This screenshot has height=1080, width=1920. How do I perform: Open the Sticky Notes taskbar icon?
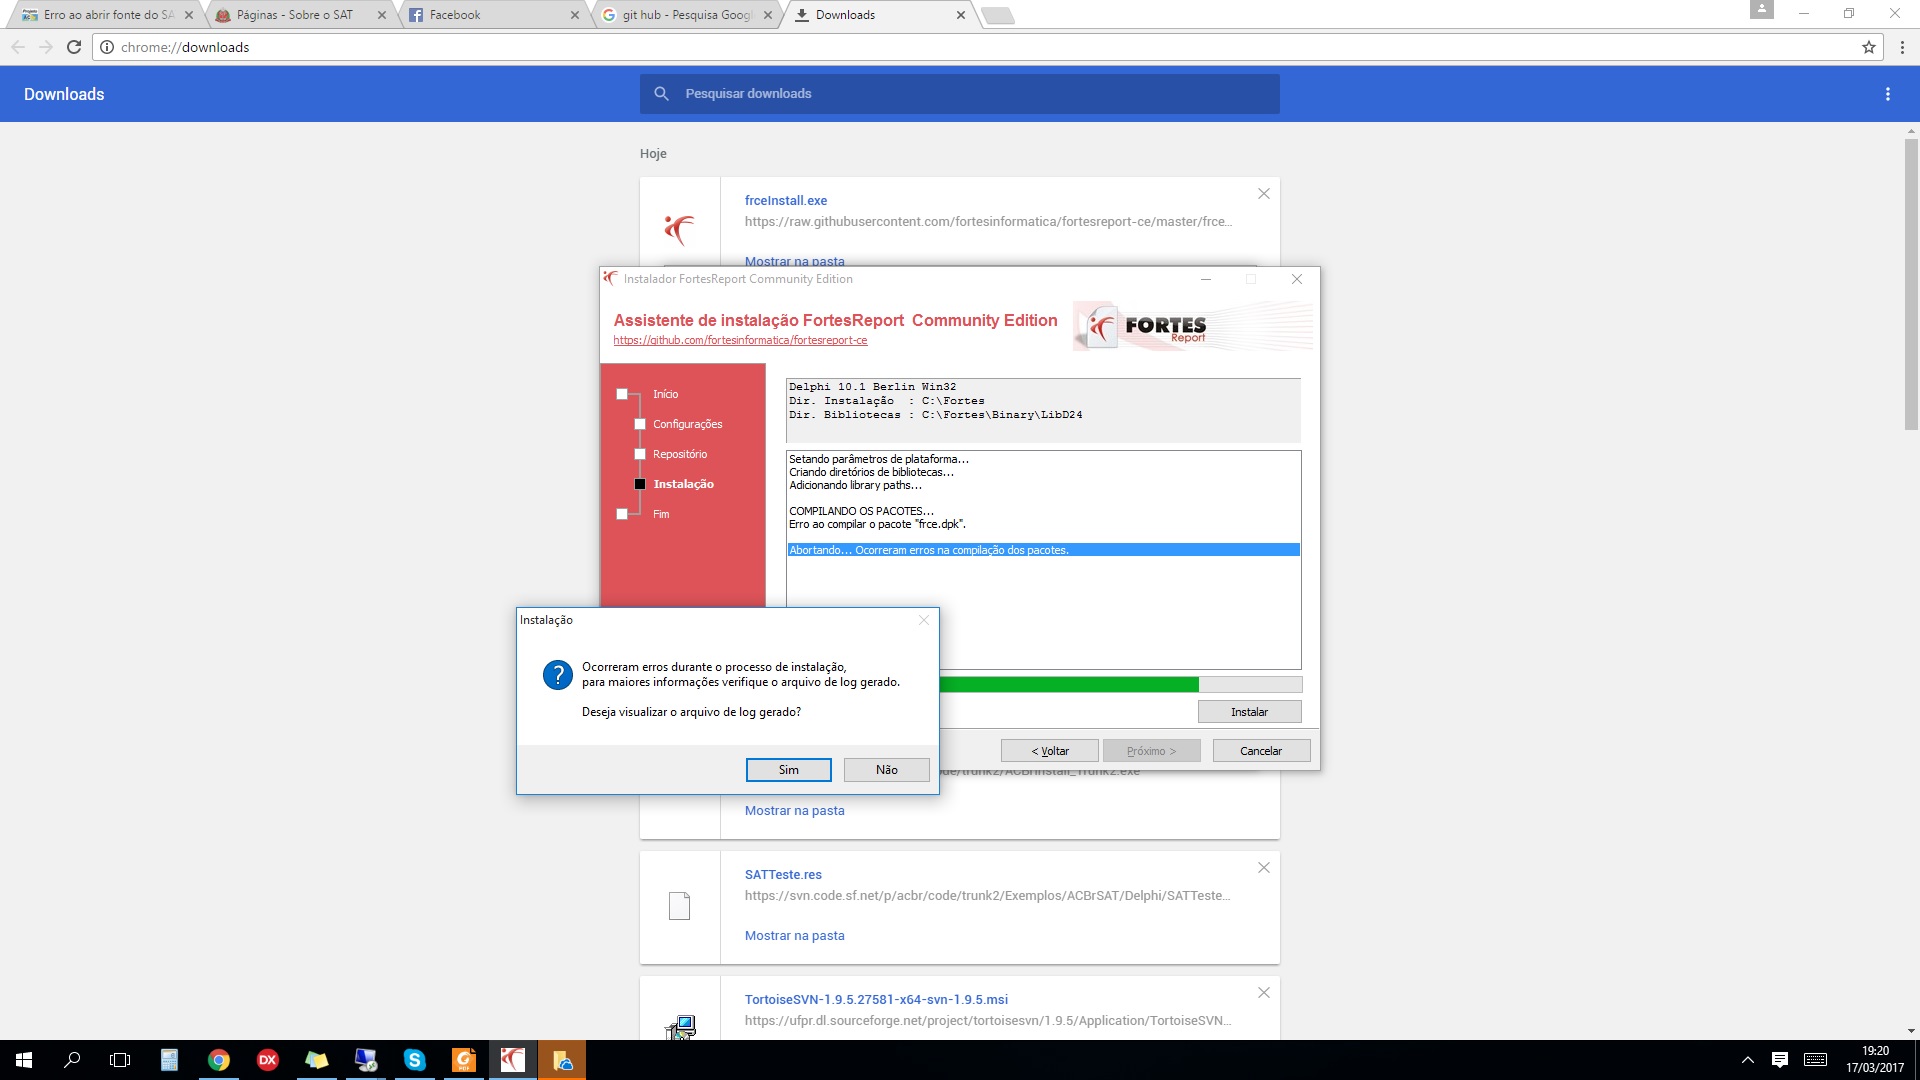316,1060
